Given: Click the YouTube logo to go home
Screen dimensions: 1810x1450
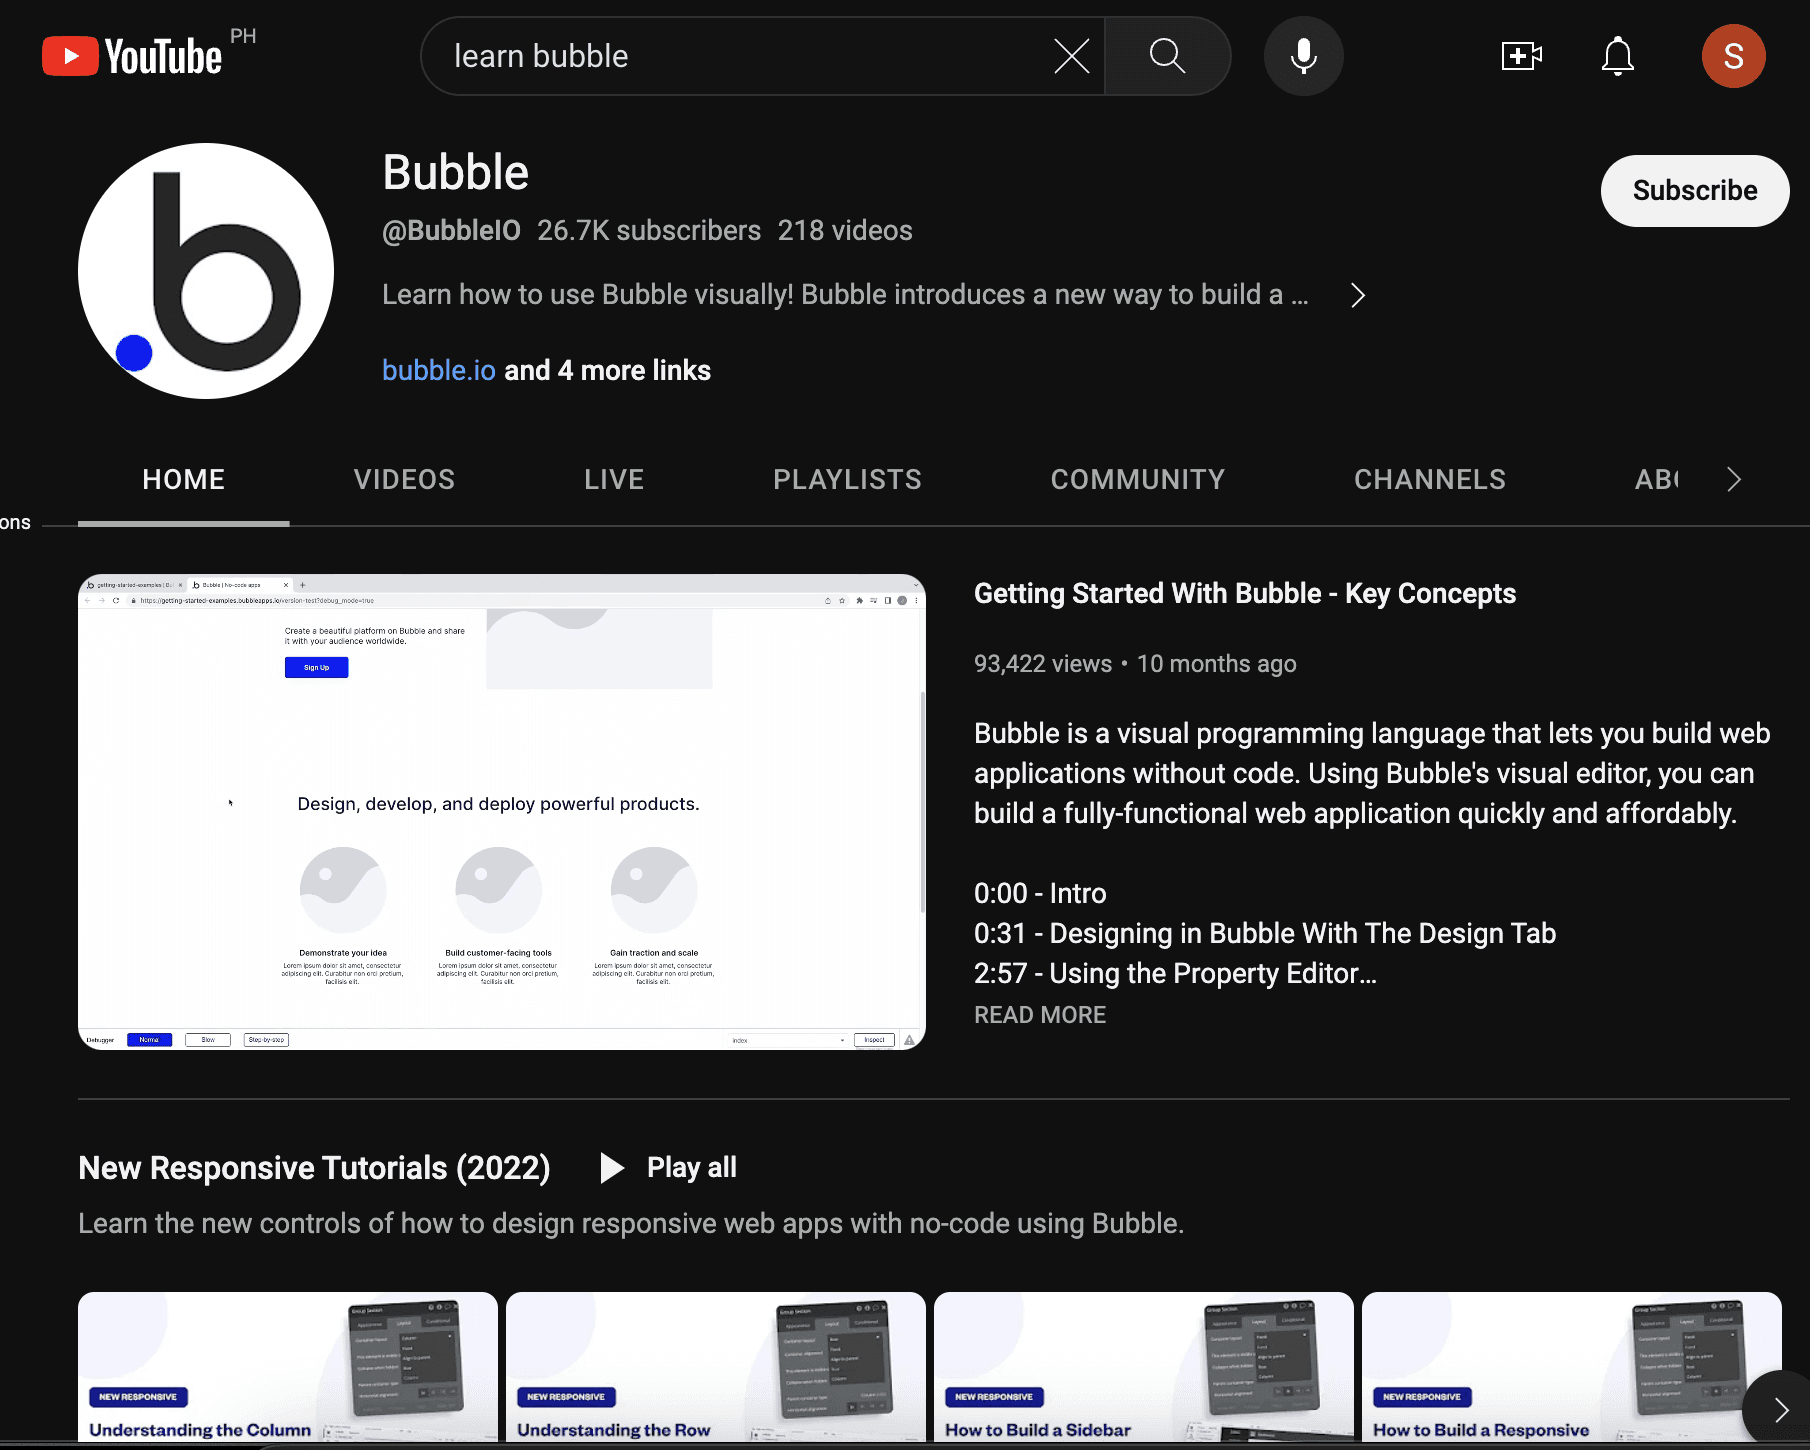Looking at the screenshot, I should pyautogui.click(x=132, y=56).
